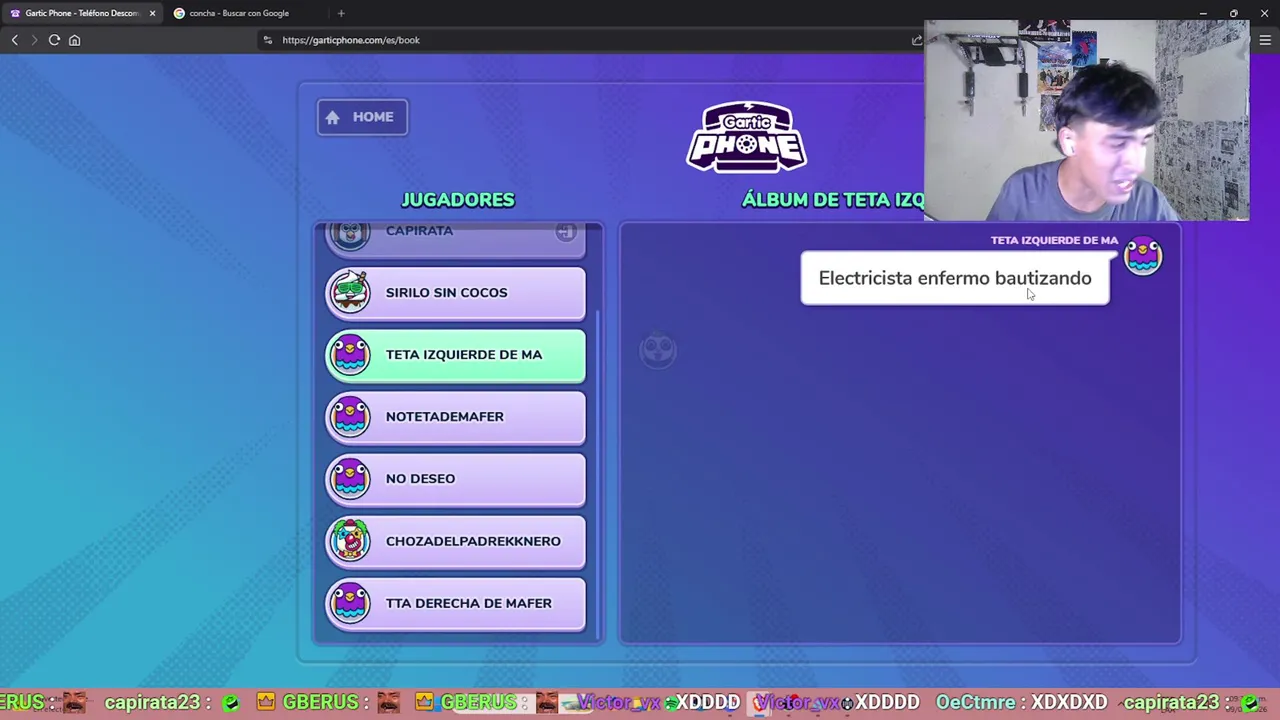Select player TTA DERECHA DE MAFER
Image resolution: width=1280 pixels, height=720 pixels.
click(455, 603)
